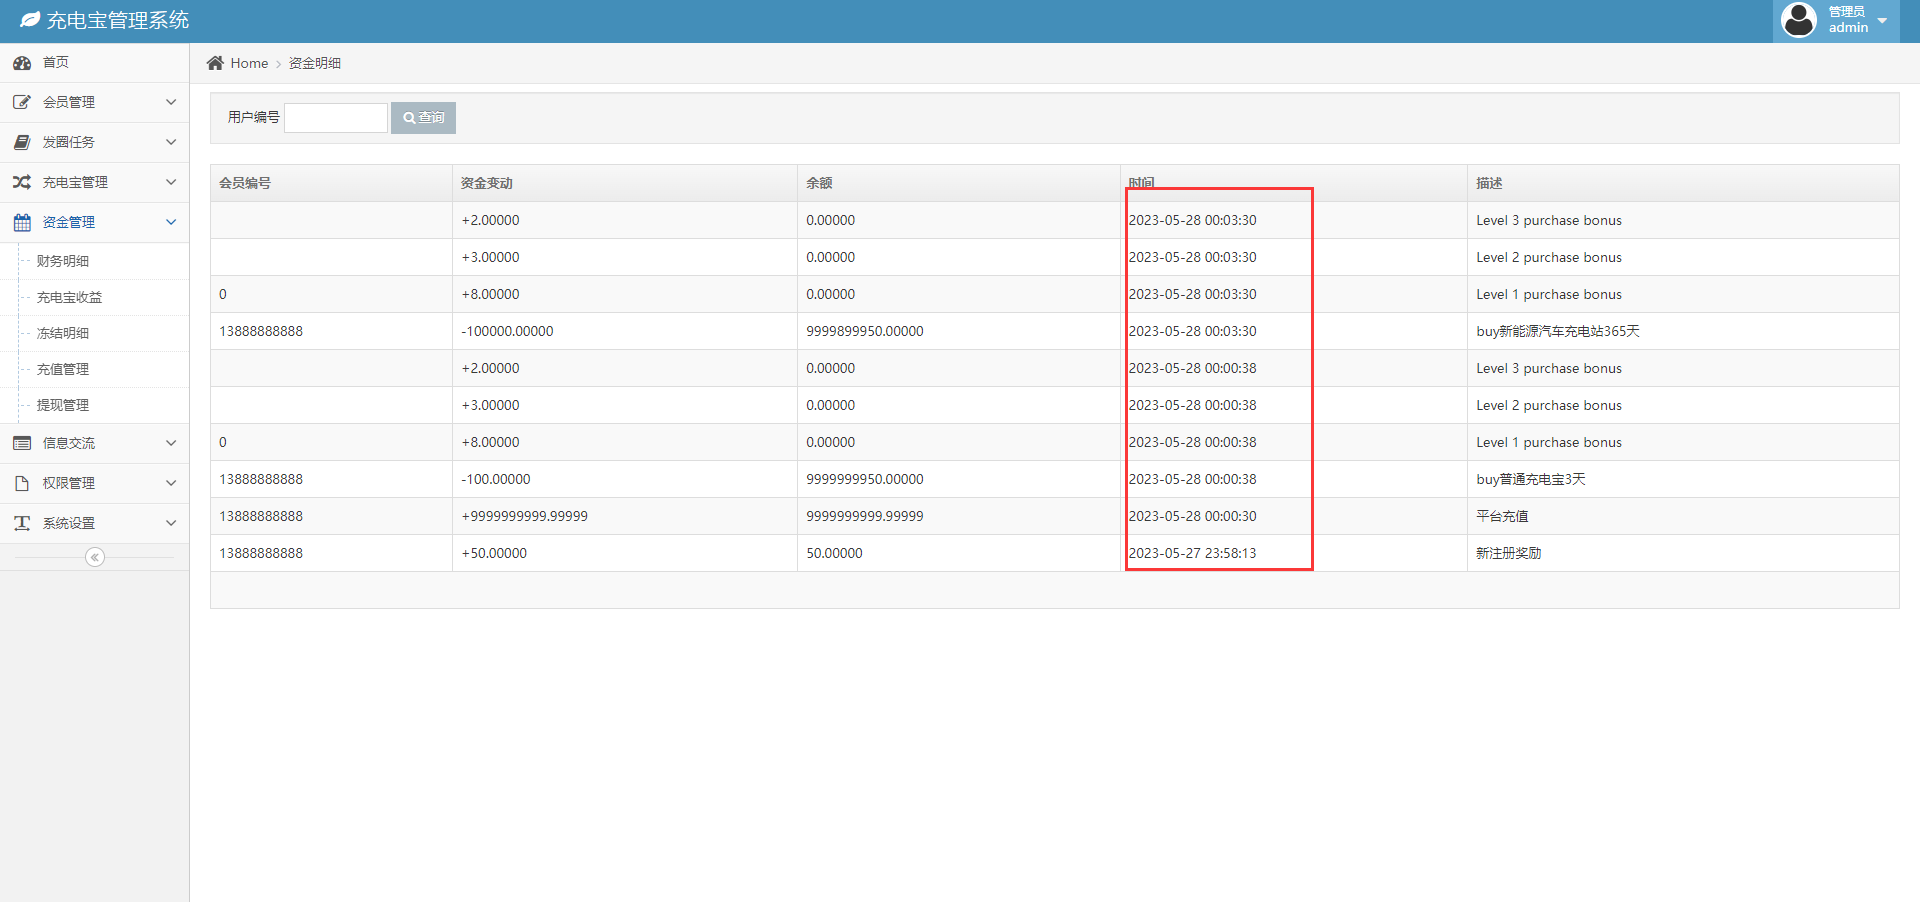Click the file icon for 权限管理

22,483
